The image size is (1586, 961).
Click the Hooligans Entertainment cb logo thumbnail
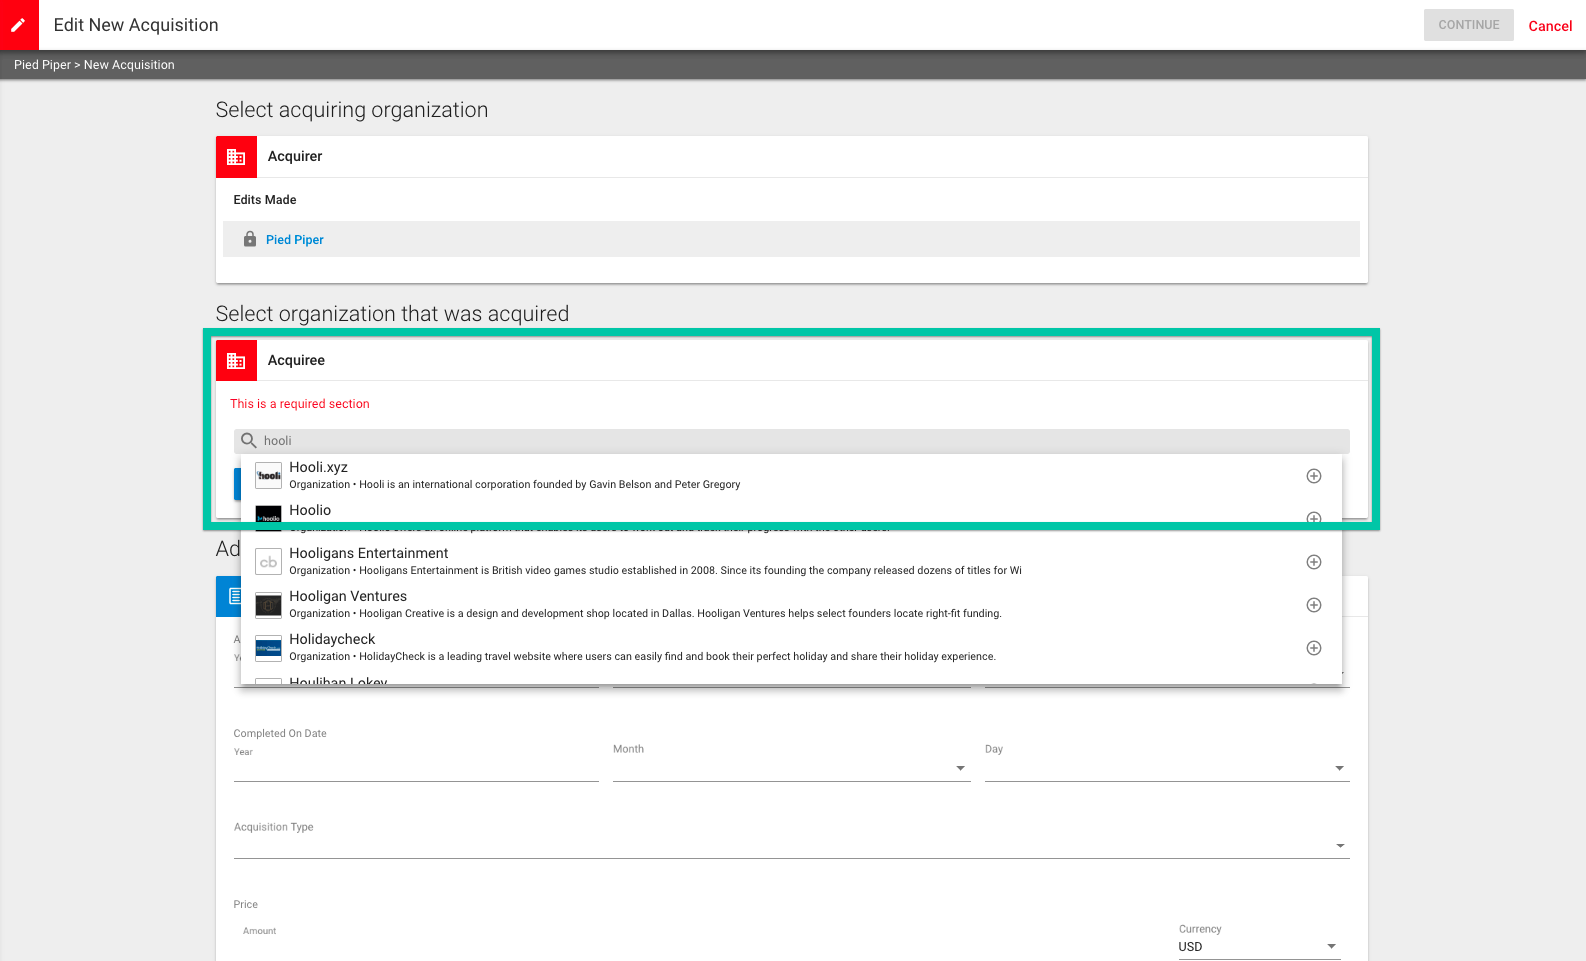(x=268, y=562)
